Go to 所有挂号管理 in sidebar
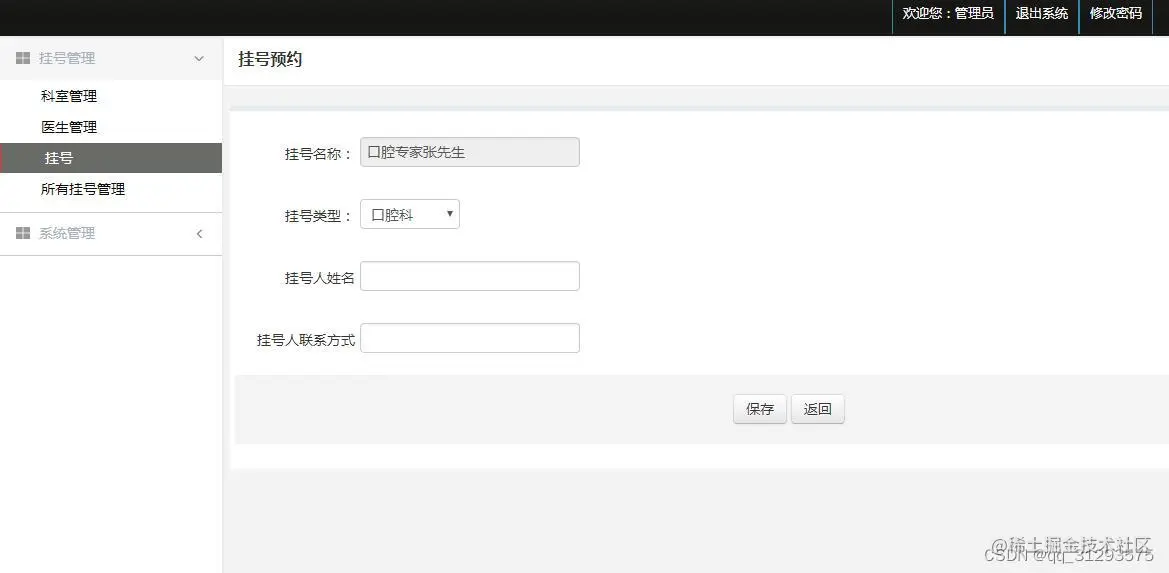Image resolution: width=1169 pixels, height=573 pixels. pos(83,189)
